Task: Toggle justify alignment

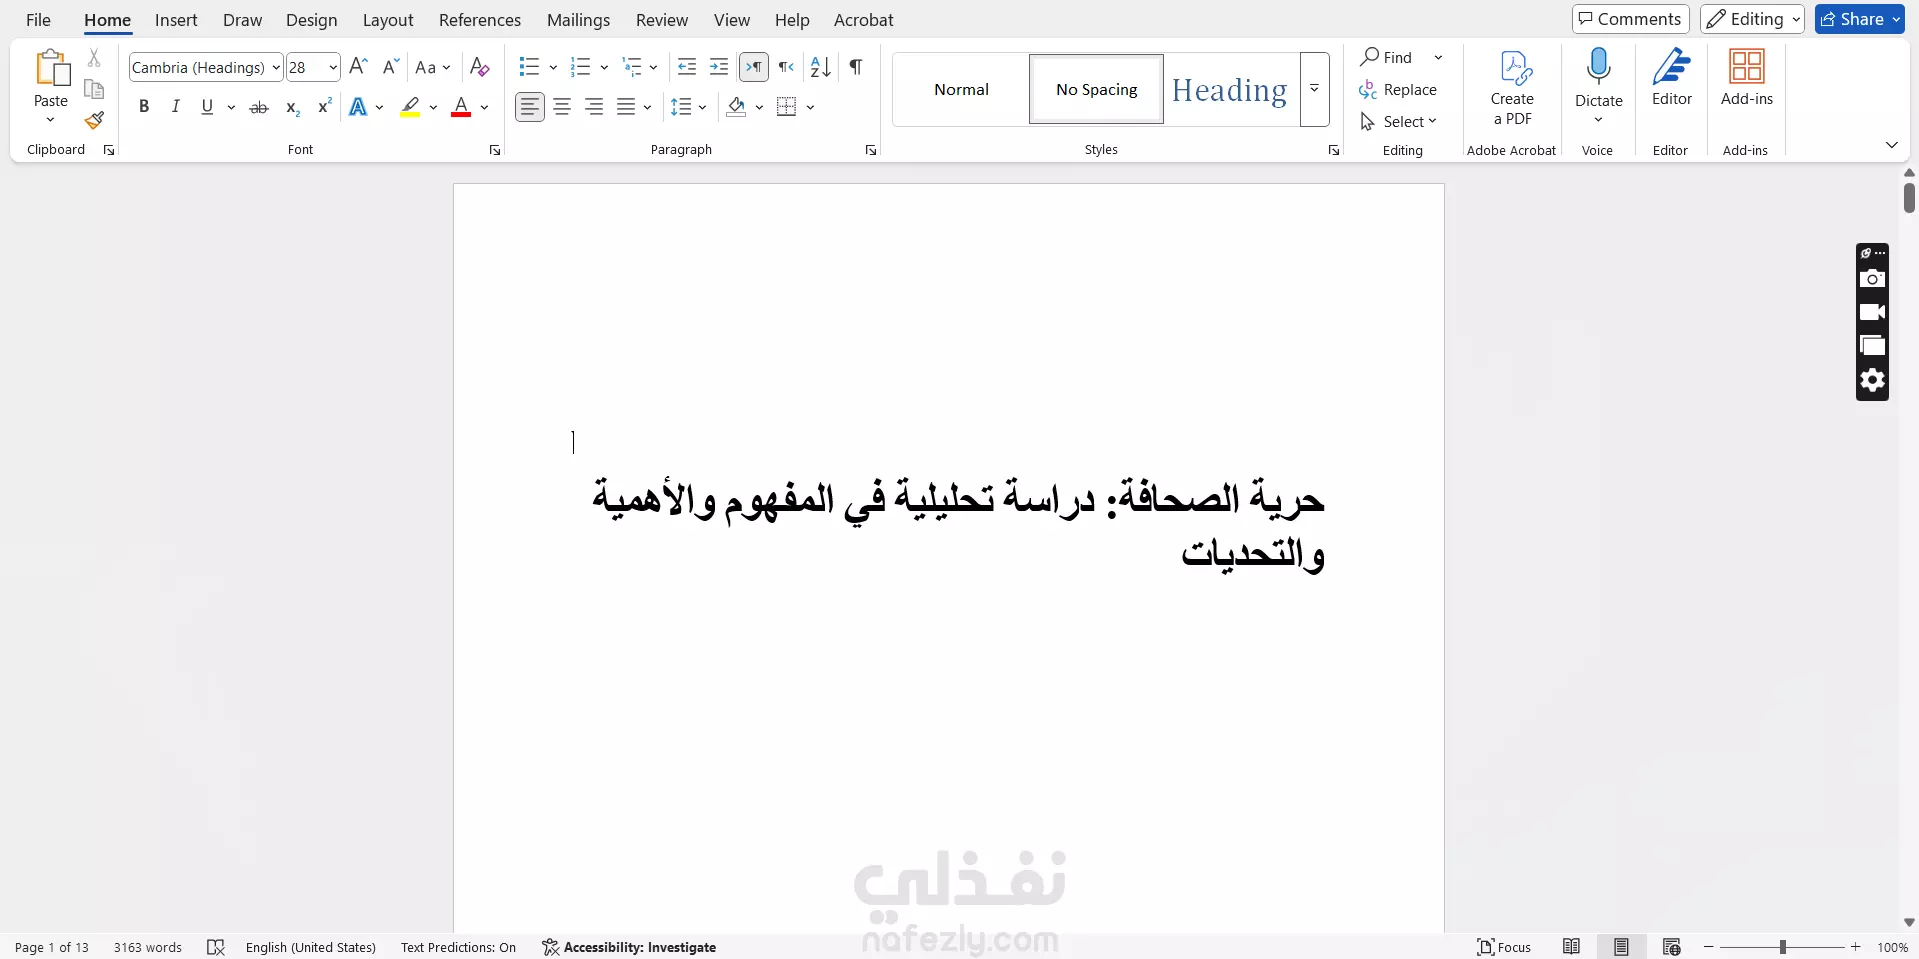Action: click(x=626, y=107)
